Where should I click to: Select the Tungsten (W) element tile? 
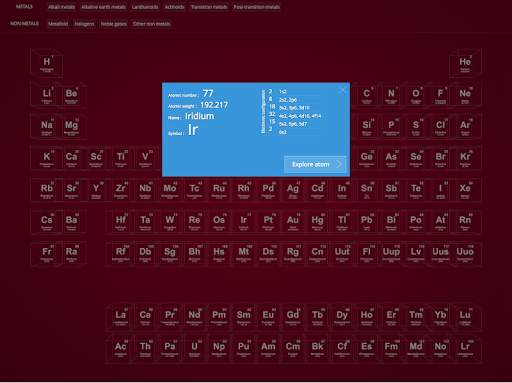tap(170, 221)
